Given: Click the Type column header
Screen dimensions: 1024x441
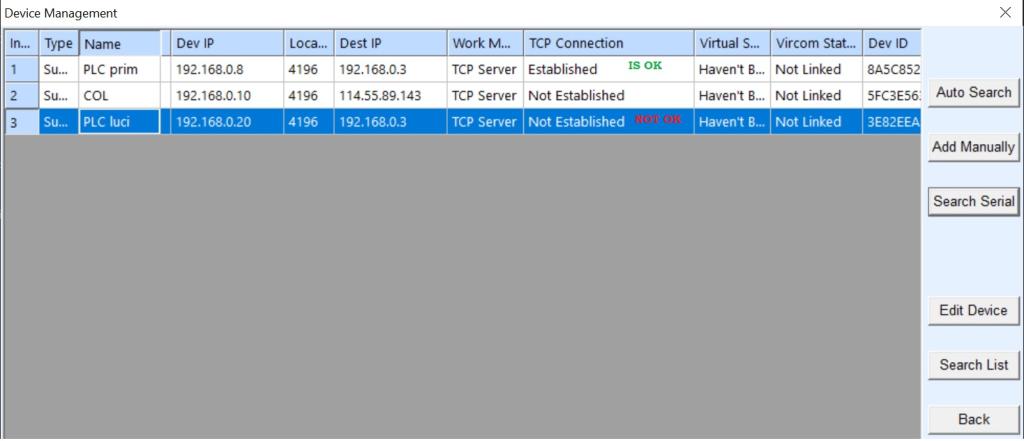Looking at the screenshot, I should [x=58, y=44].
